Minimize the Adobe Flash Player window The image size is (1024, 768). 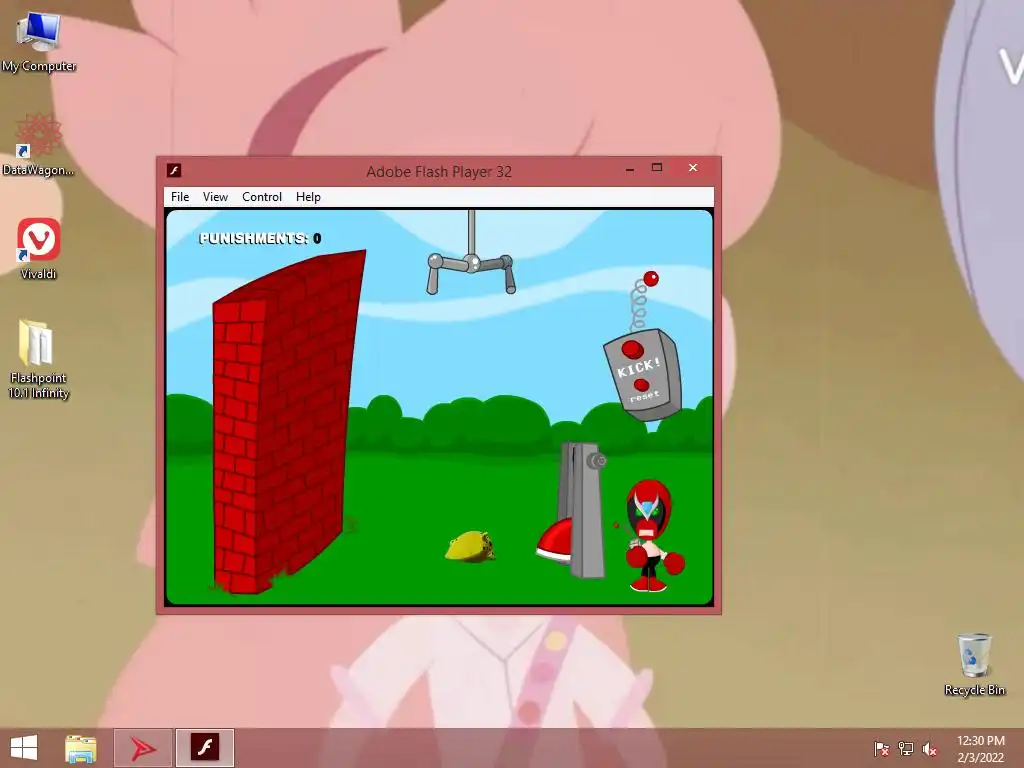tap(630, 168)
